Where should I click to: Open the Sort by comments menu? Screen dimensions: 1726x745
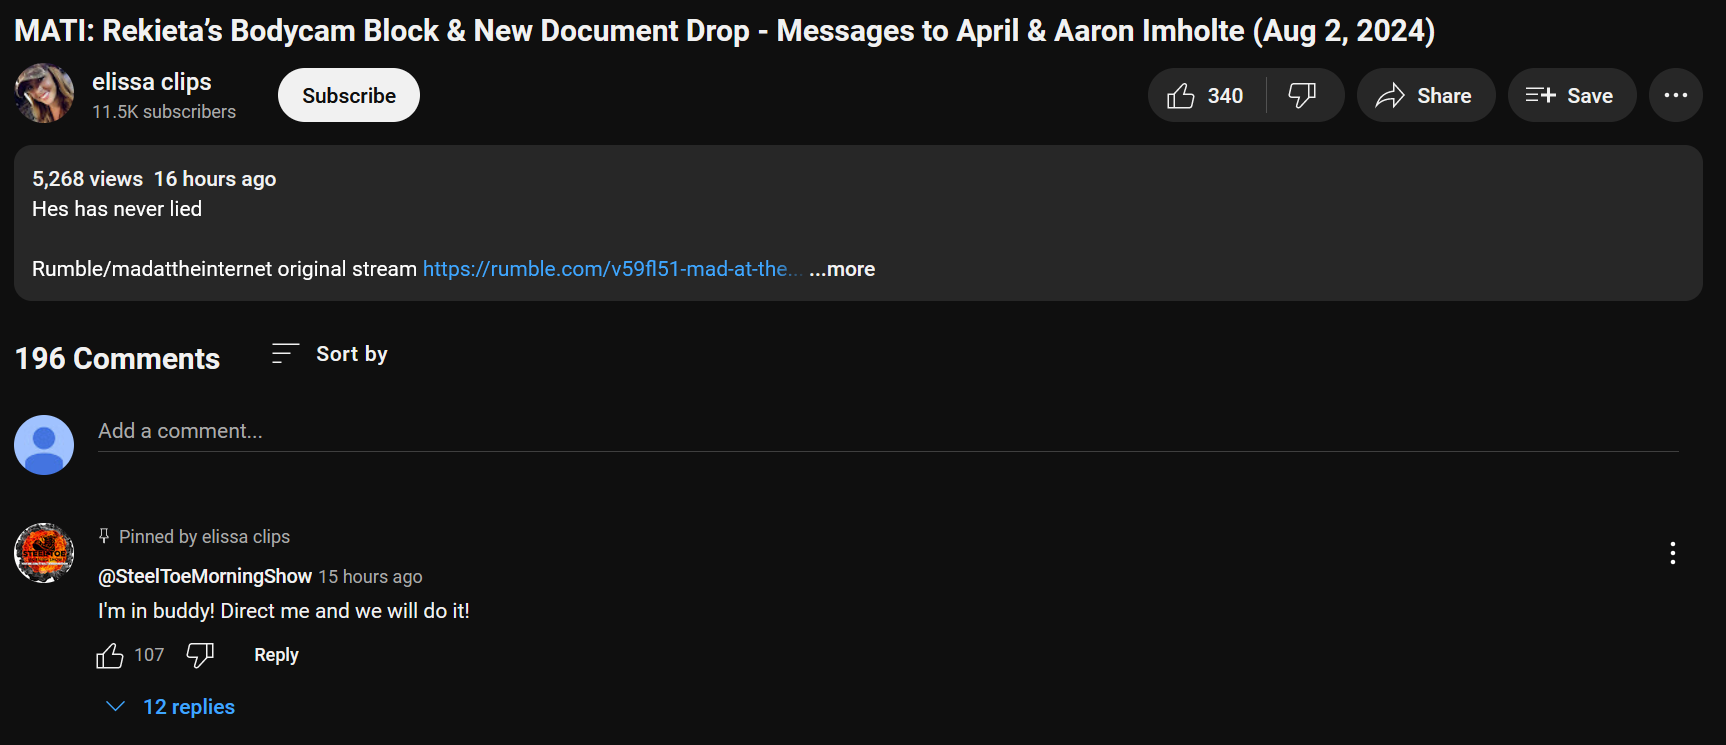330,354
